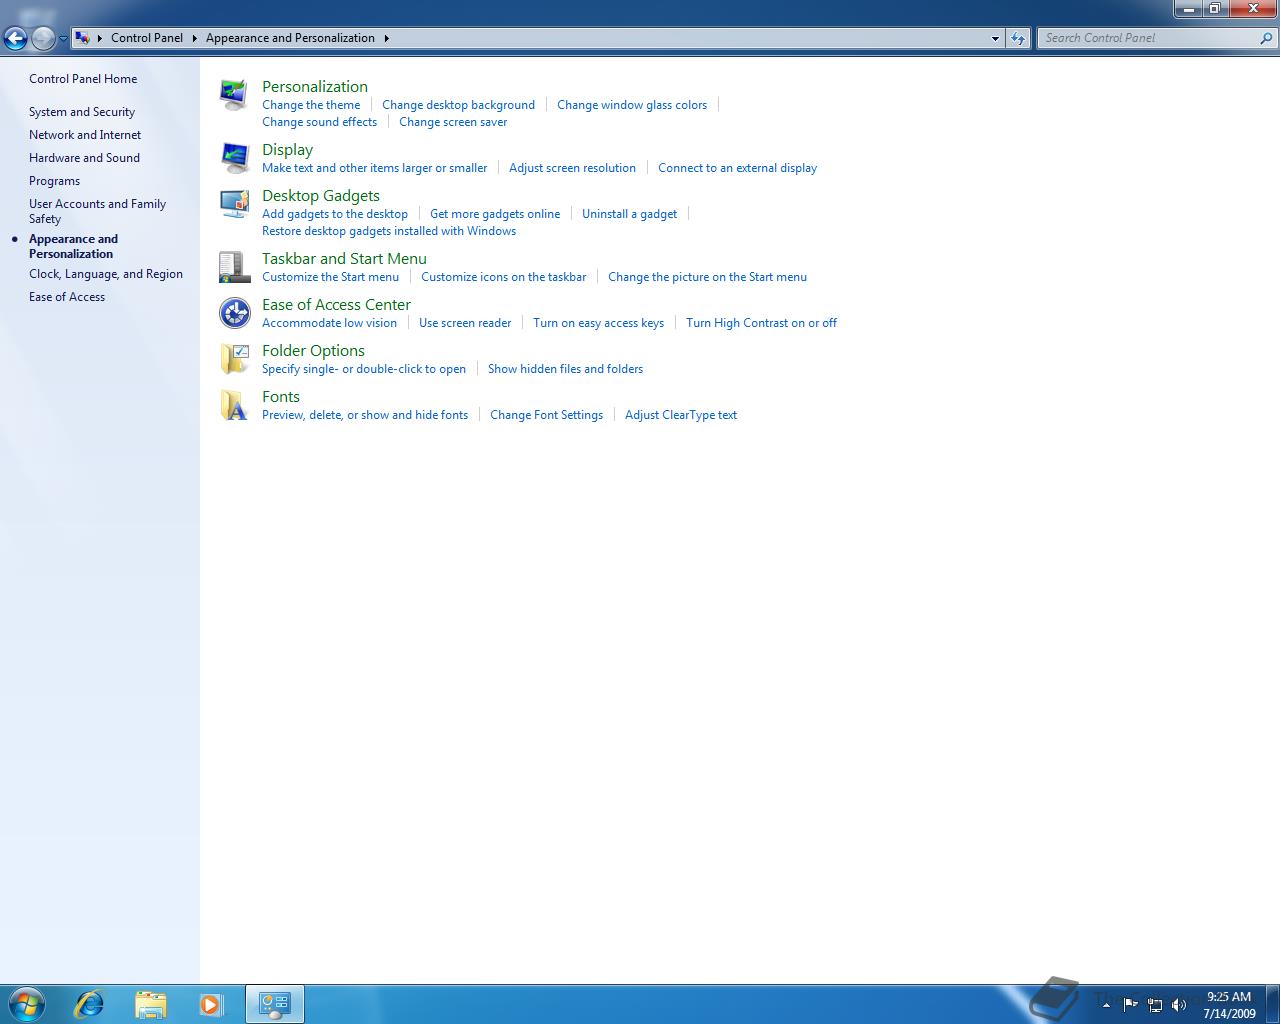Open the Desktop Gadgets icon
Viewport: 1280px width, 1024px height.
point(234,203)
